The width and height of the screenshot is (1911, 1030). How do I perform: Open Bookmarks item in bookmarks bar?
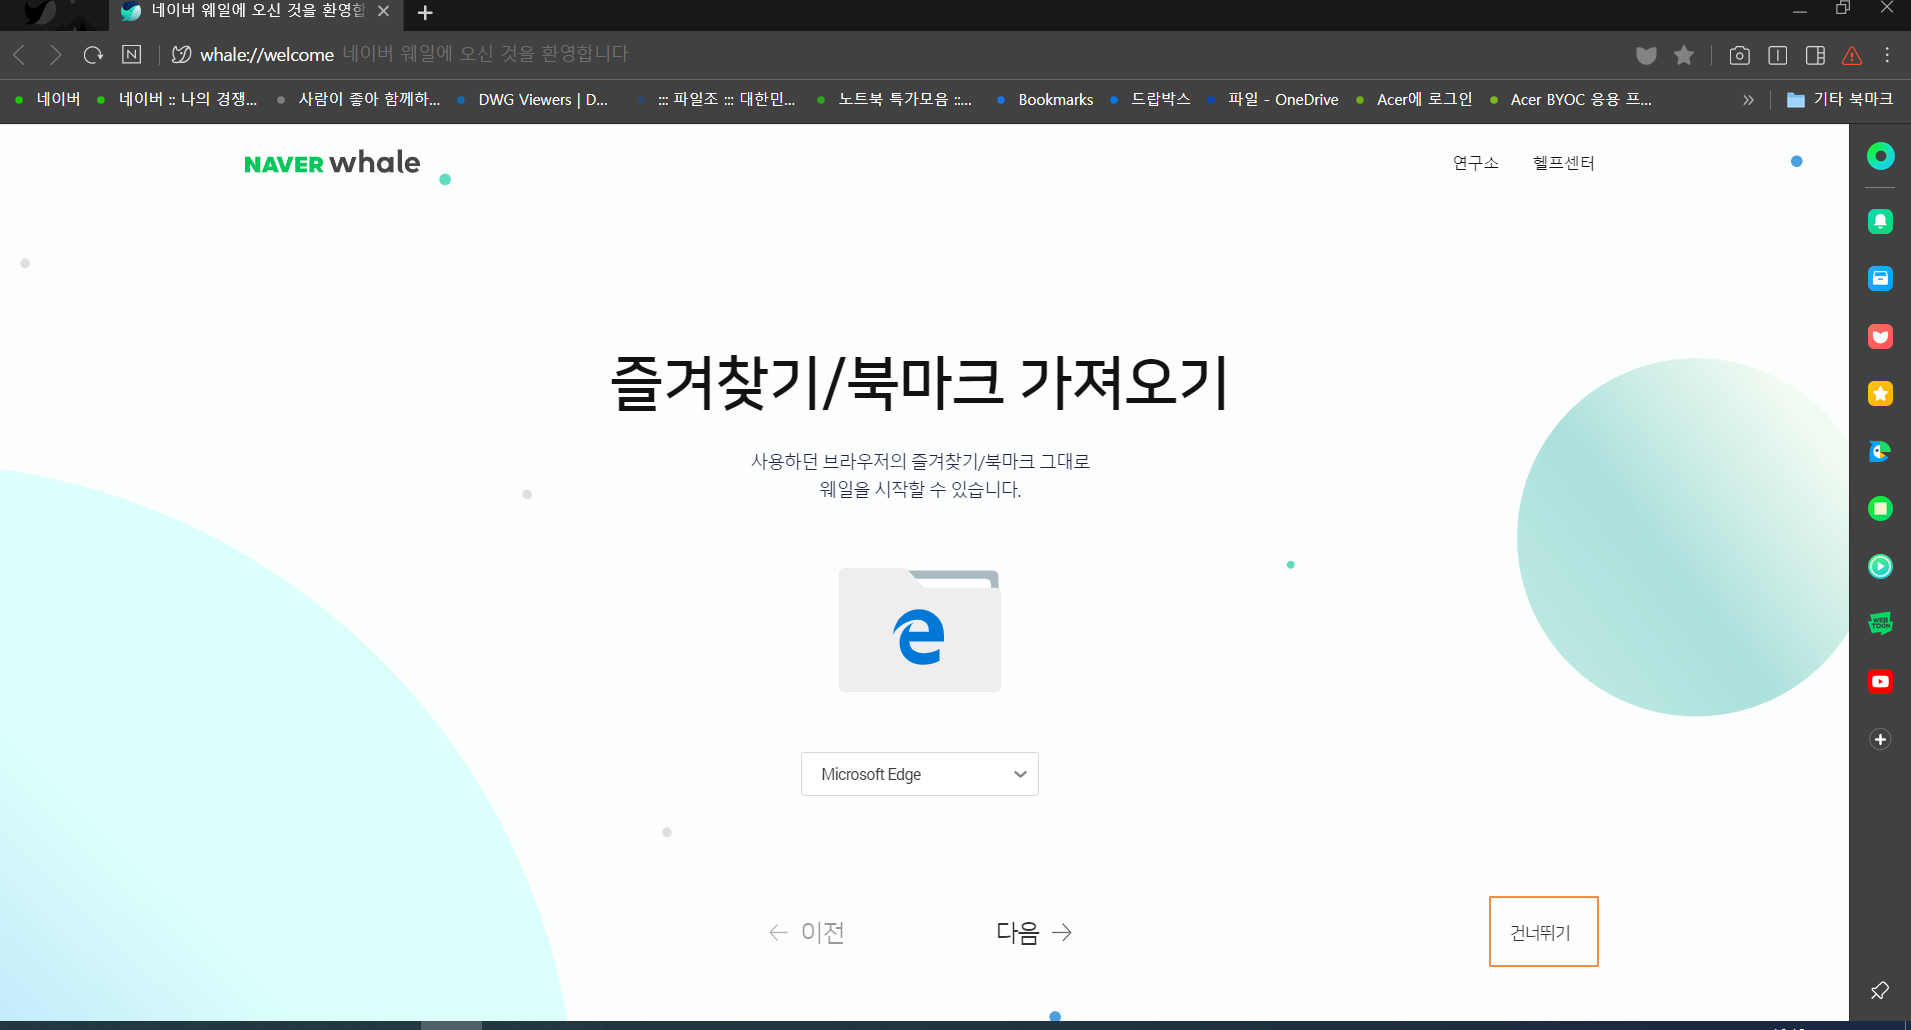pos(1045,99)
